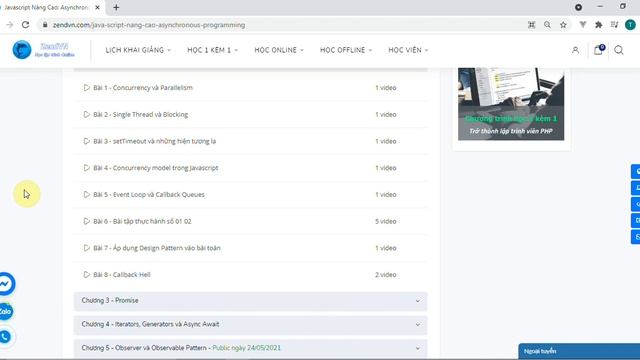Open the extensions puzzle icon
This screenshot has height=360, width=640.
click(x=599, y=25)
